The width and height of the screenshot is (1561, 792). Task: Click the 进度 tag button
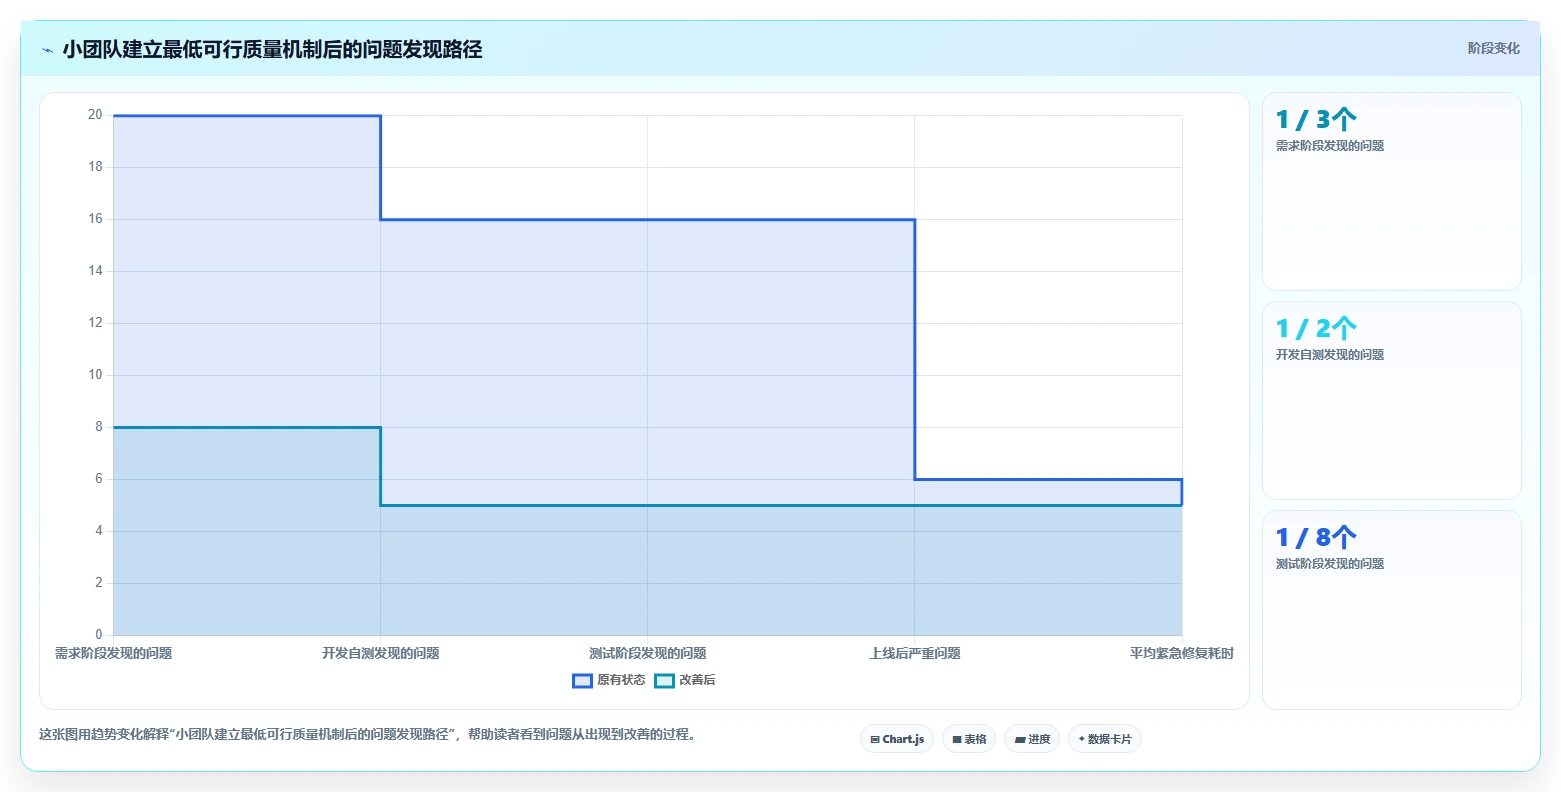click(1032, 739)
